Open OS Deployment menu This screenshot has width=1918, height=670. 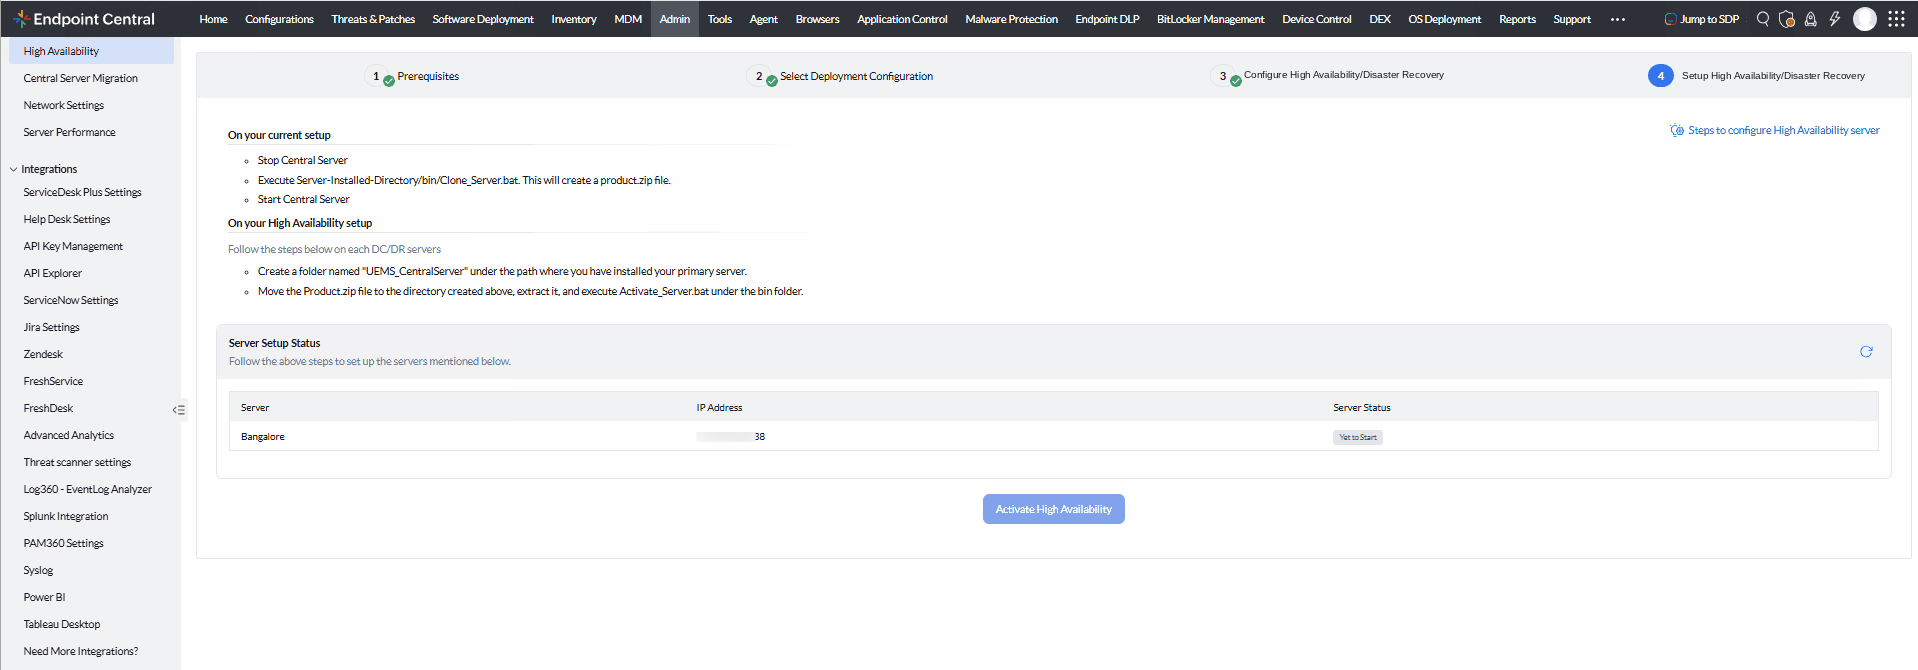[x=1445, y=19]
